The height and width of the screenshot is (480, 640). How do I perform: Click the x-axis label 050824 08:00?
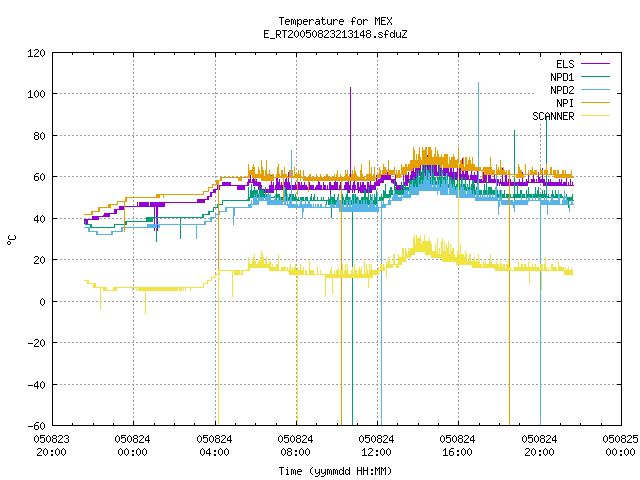tap(295, 446)
